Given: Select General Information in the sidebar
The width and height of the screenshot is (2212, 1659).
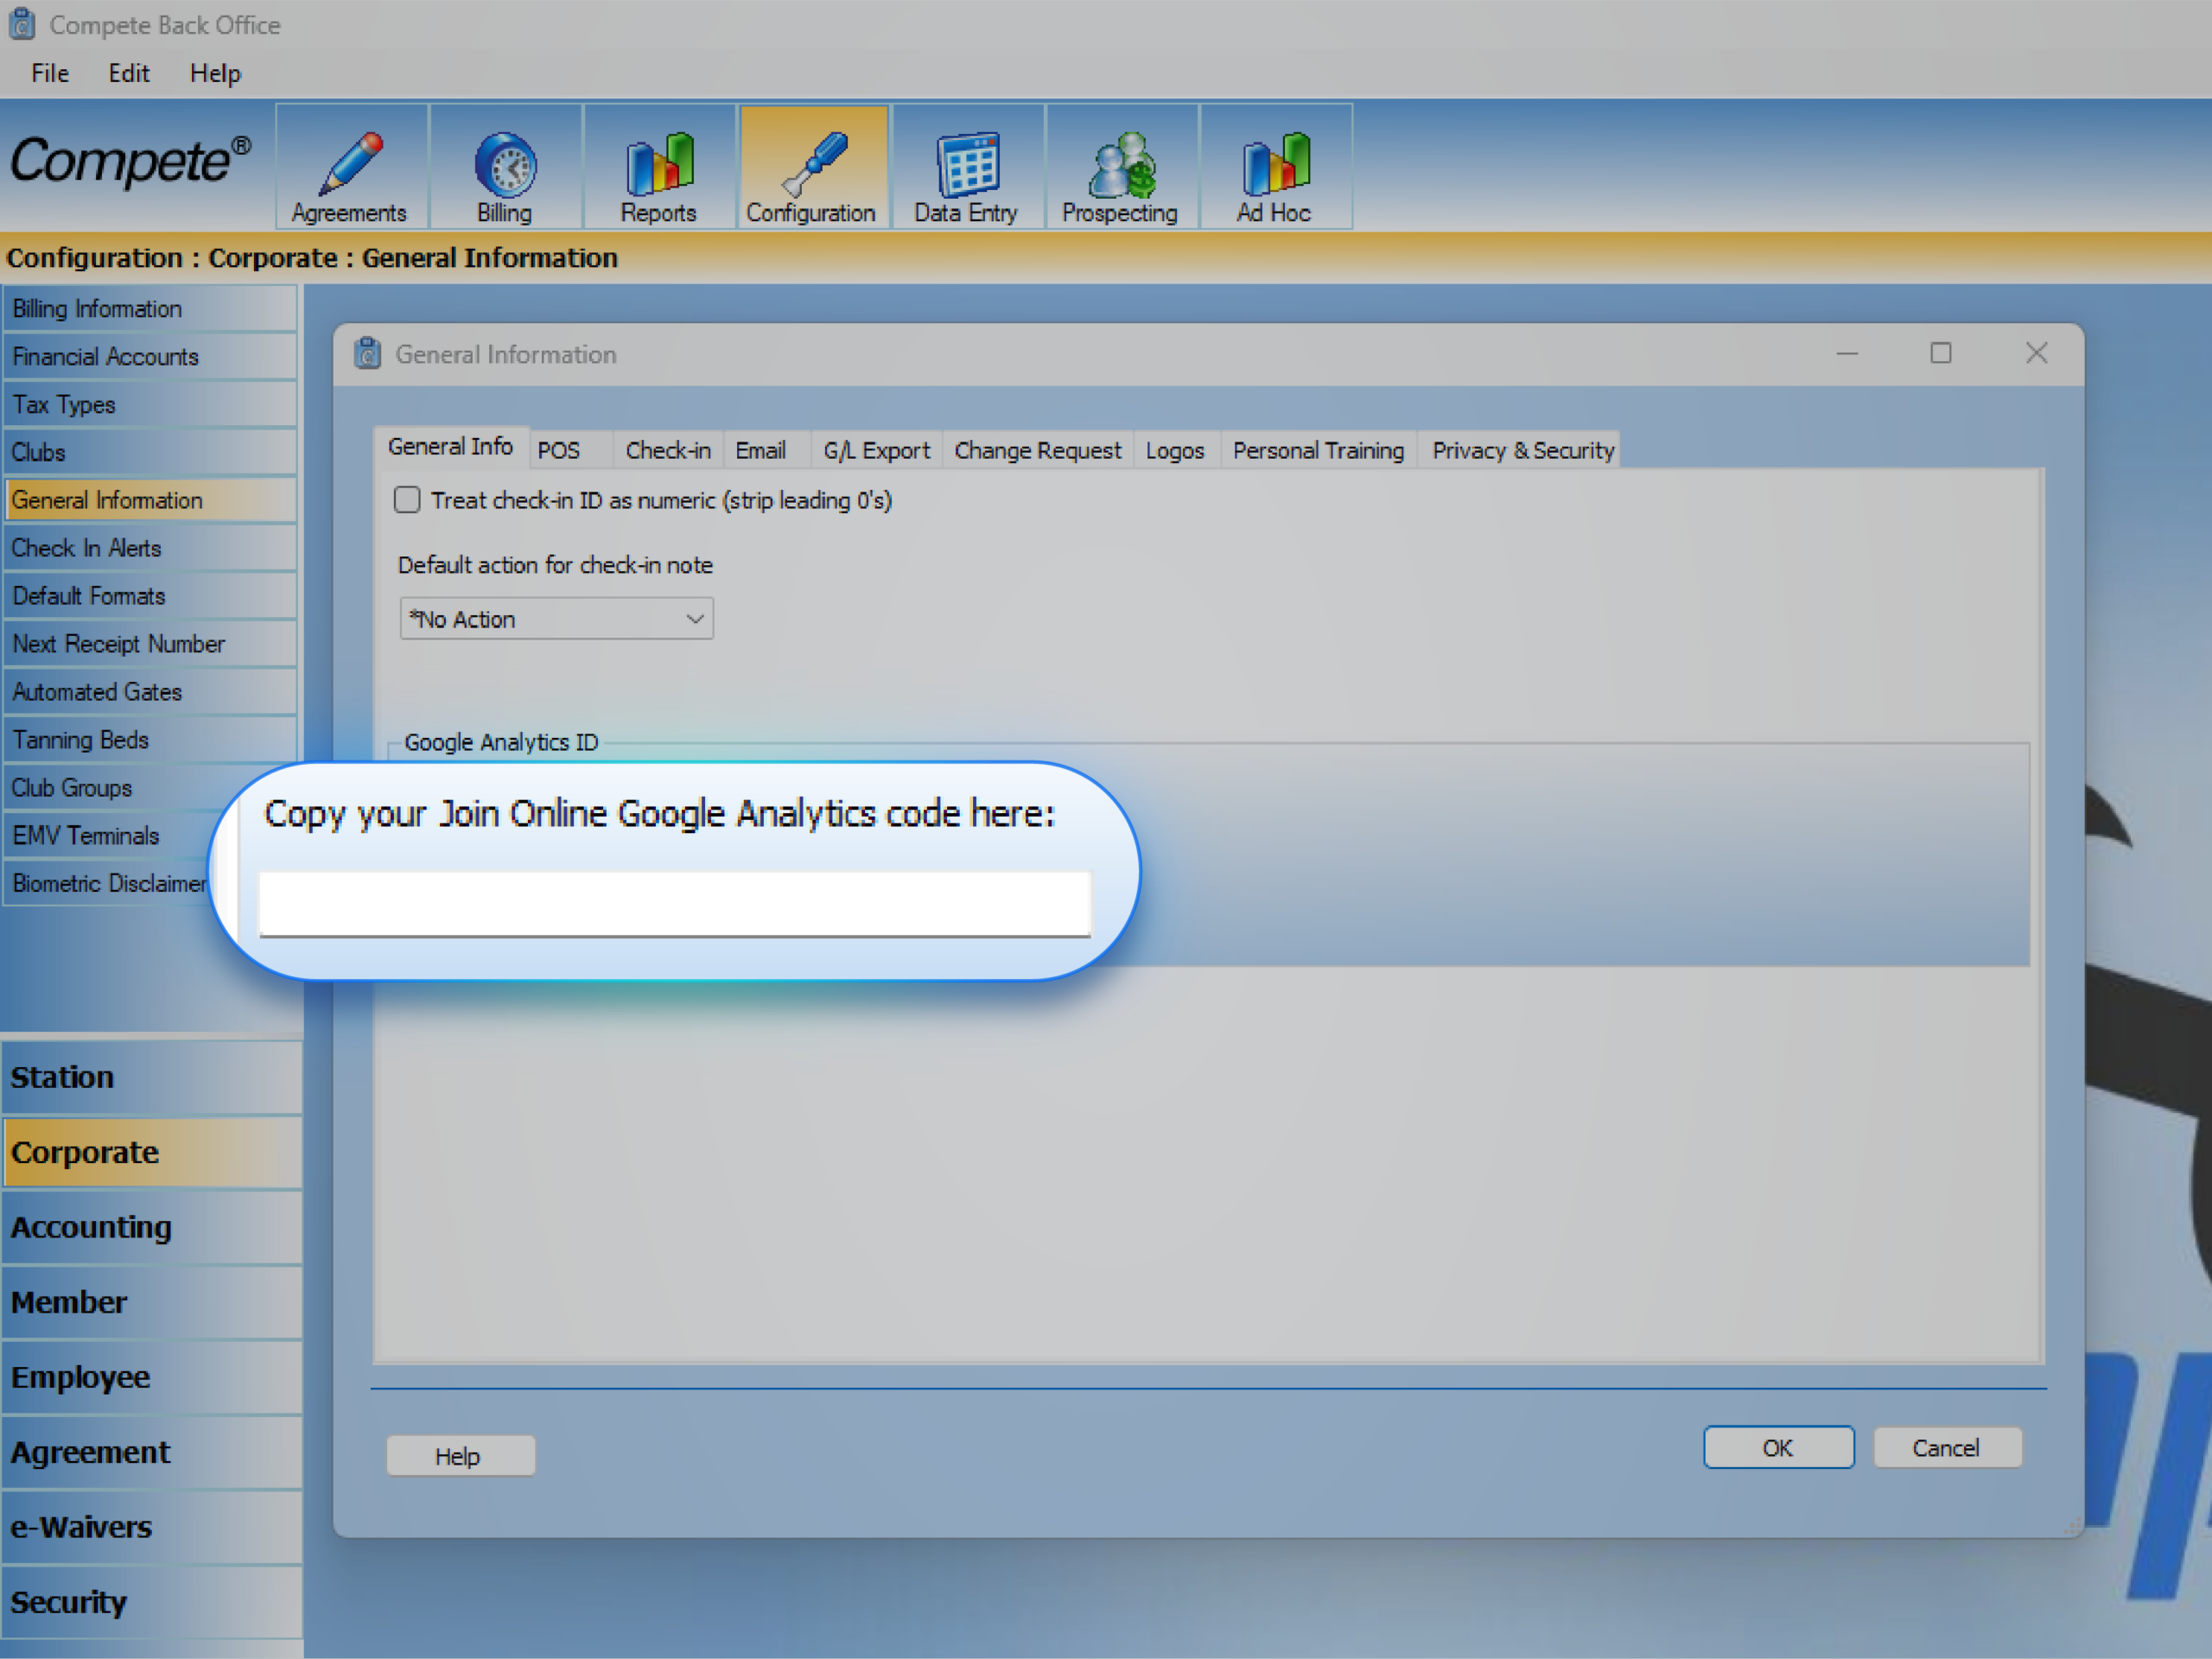Looking at the screenshot, I should [150, 500].
